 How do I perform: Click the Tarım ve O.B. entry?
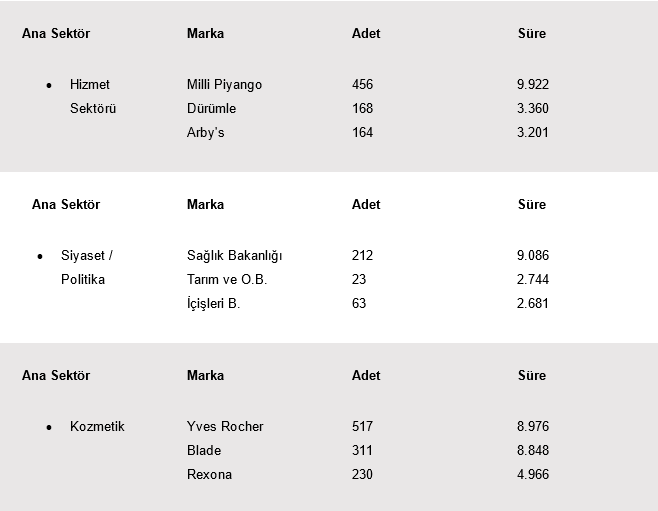pos(227,279)
